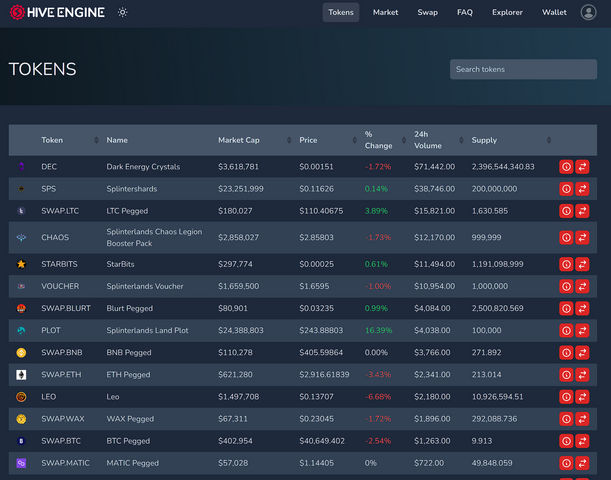Trade the VOUCHER token
The image size is (611, 480).
click(x=582, y=286)
